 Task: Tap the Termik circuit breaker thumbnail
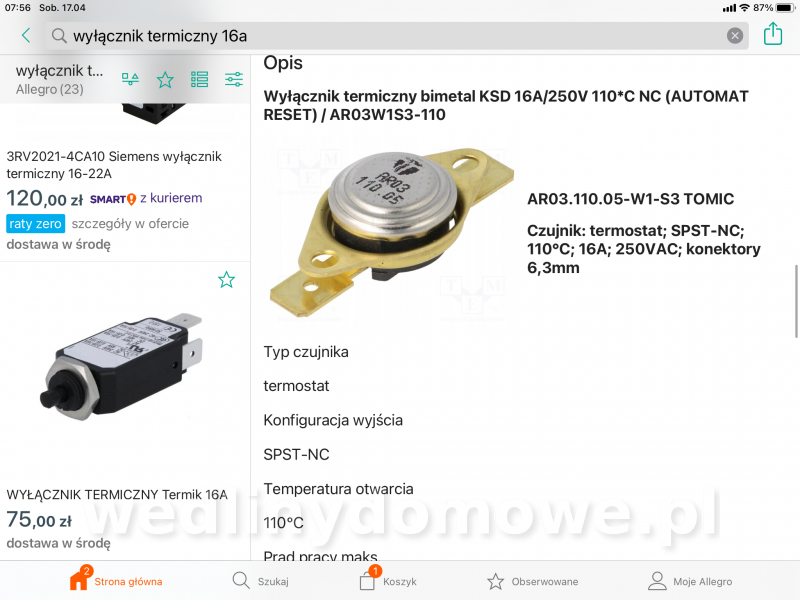pyautogui.click(x=121, y=367)
